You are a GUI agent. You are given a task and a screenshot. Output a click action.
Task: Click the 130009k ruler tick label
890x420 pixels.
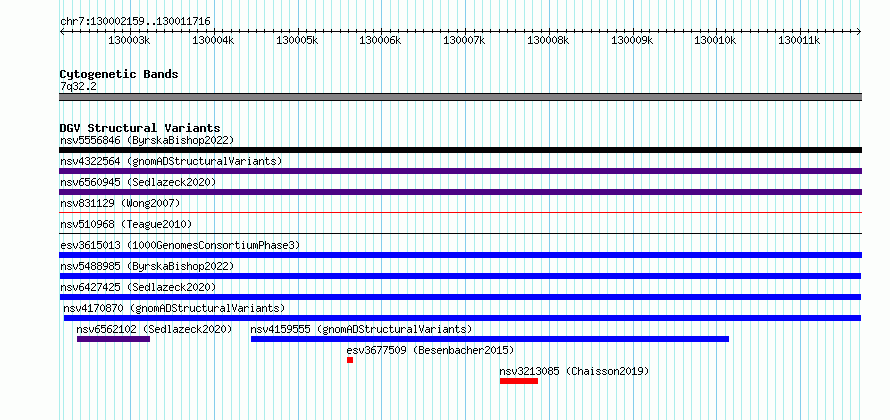click(x=632, y=40)
